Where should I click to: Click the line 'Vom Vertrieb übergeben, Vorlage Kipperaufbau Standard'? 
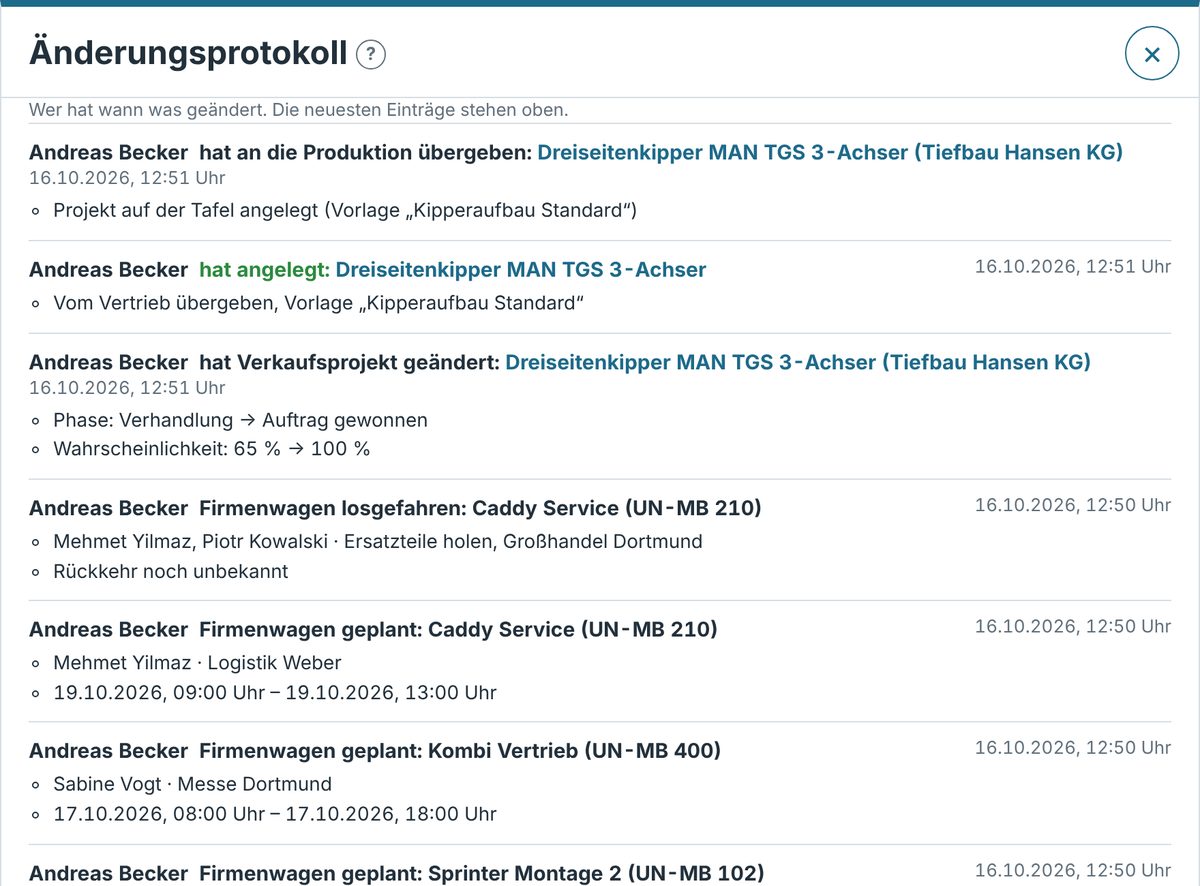click(319, 302)
